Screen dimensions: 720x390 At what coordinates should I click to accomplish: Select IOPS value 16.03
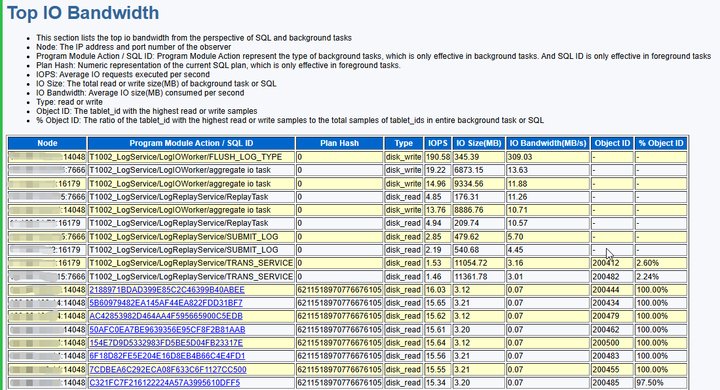(436, 290)
